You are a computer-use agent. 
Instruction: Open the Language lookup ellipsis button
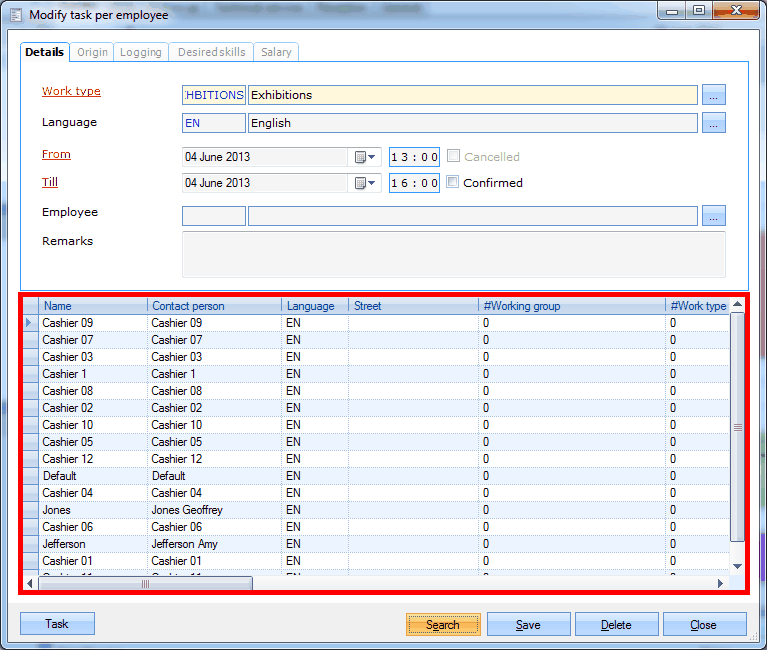(713, 123)
